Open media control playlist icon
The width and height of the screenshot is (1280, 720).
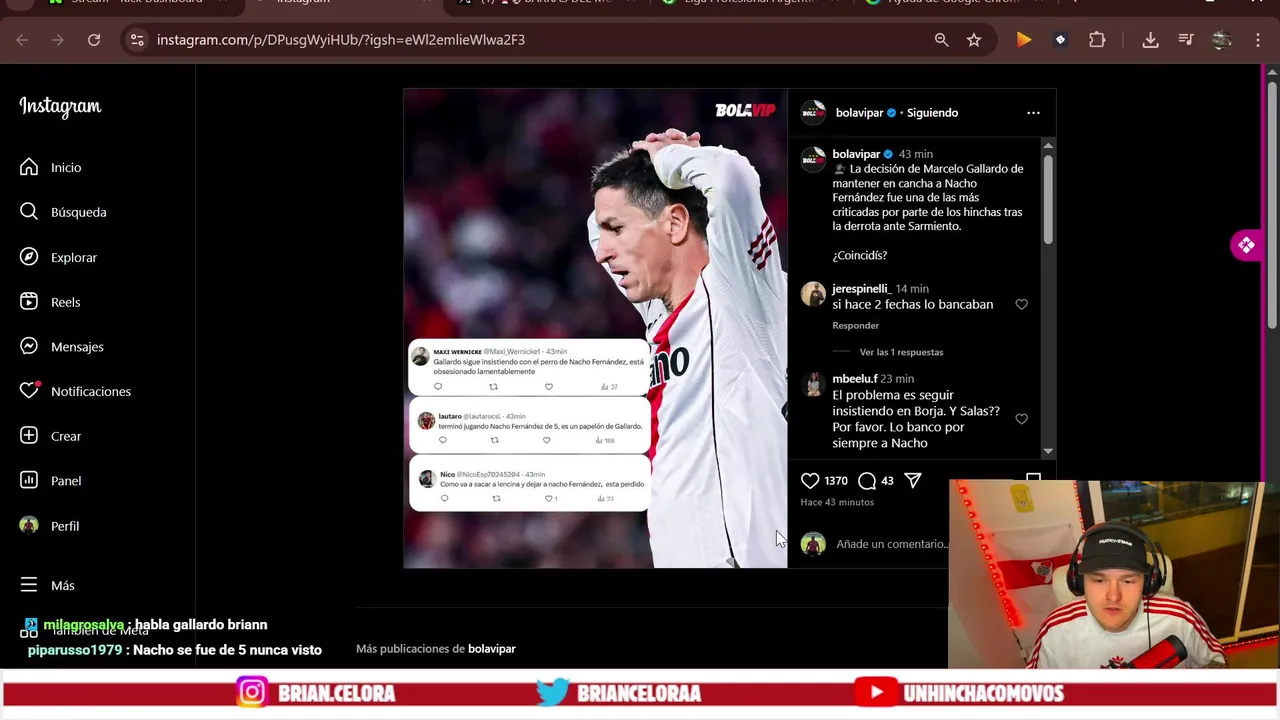1186,40
